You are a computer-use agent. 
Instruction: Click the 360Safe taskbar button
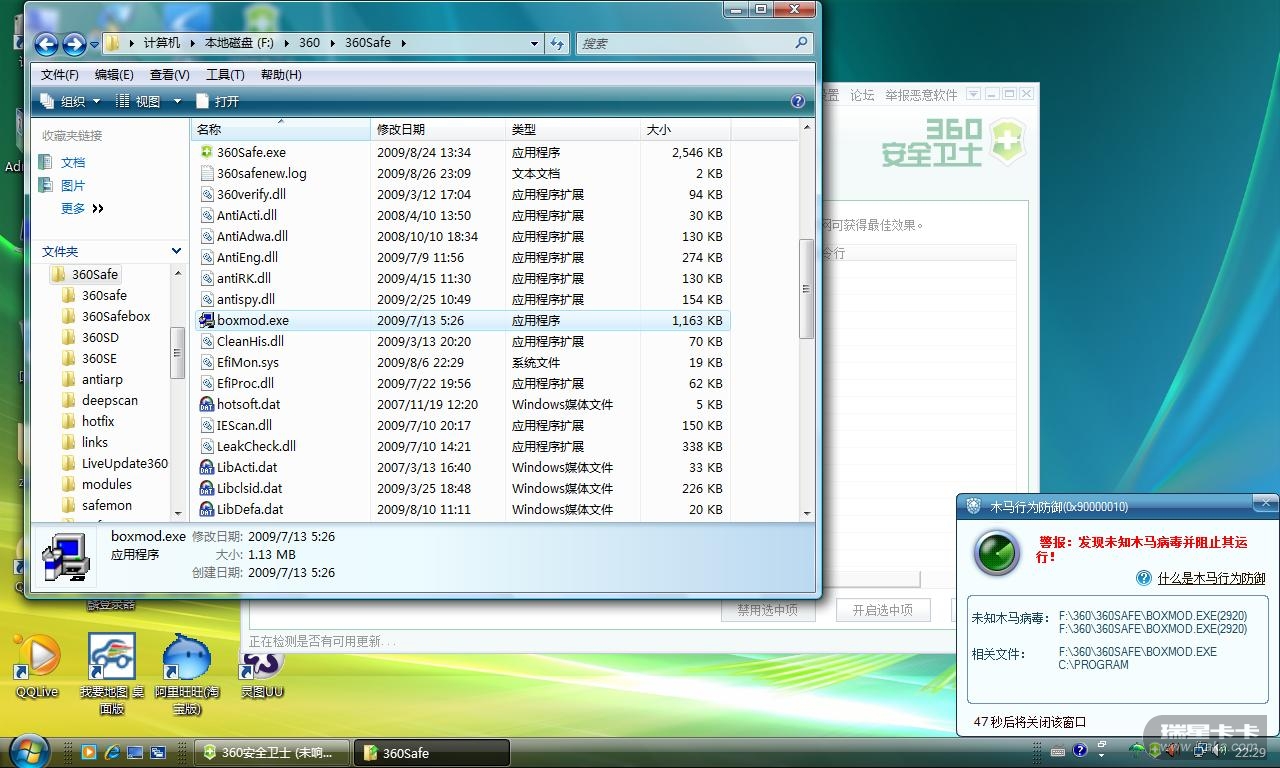[432, 752]
